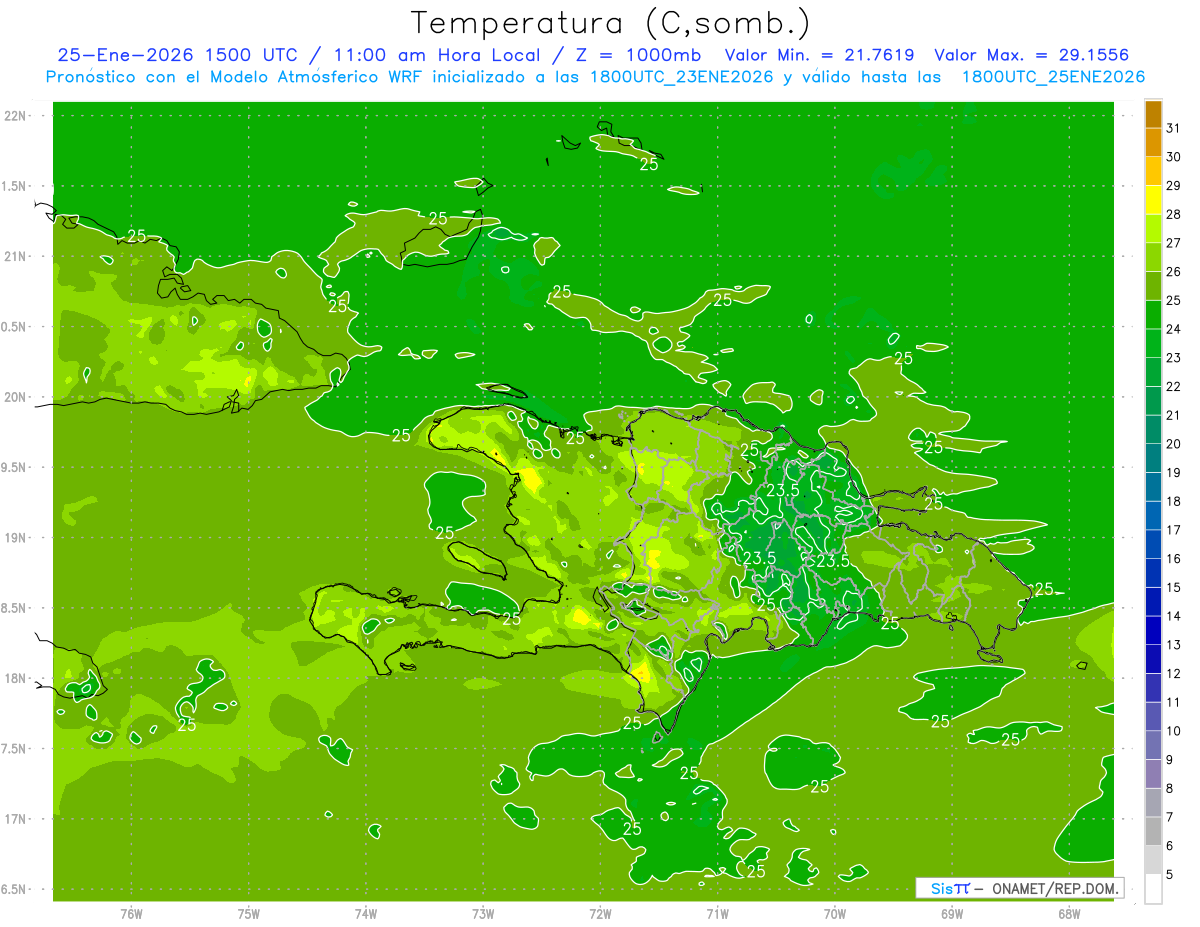Click the 74W longitude axis label
The width and height of the screenshot is (1200, 927).
[x=366, y=914]
